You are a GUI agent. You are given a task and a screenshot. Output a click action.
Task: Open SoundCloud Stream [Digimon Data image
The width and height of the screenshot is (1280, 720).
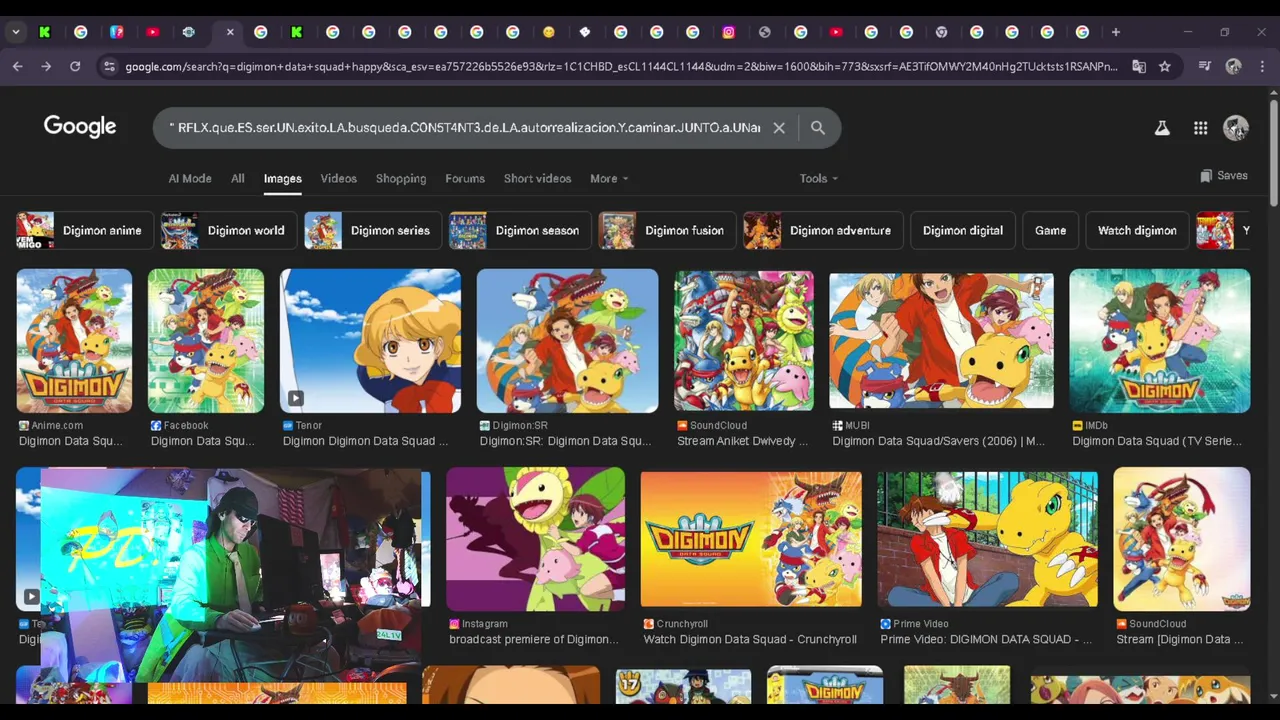[x=1181, y=539]
